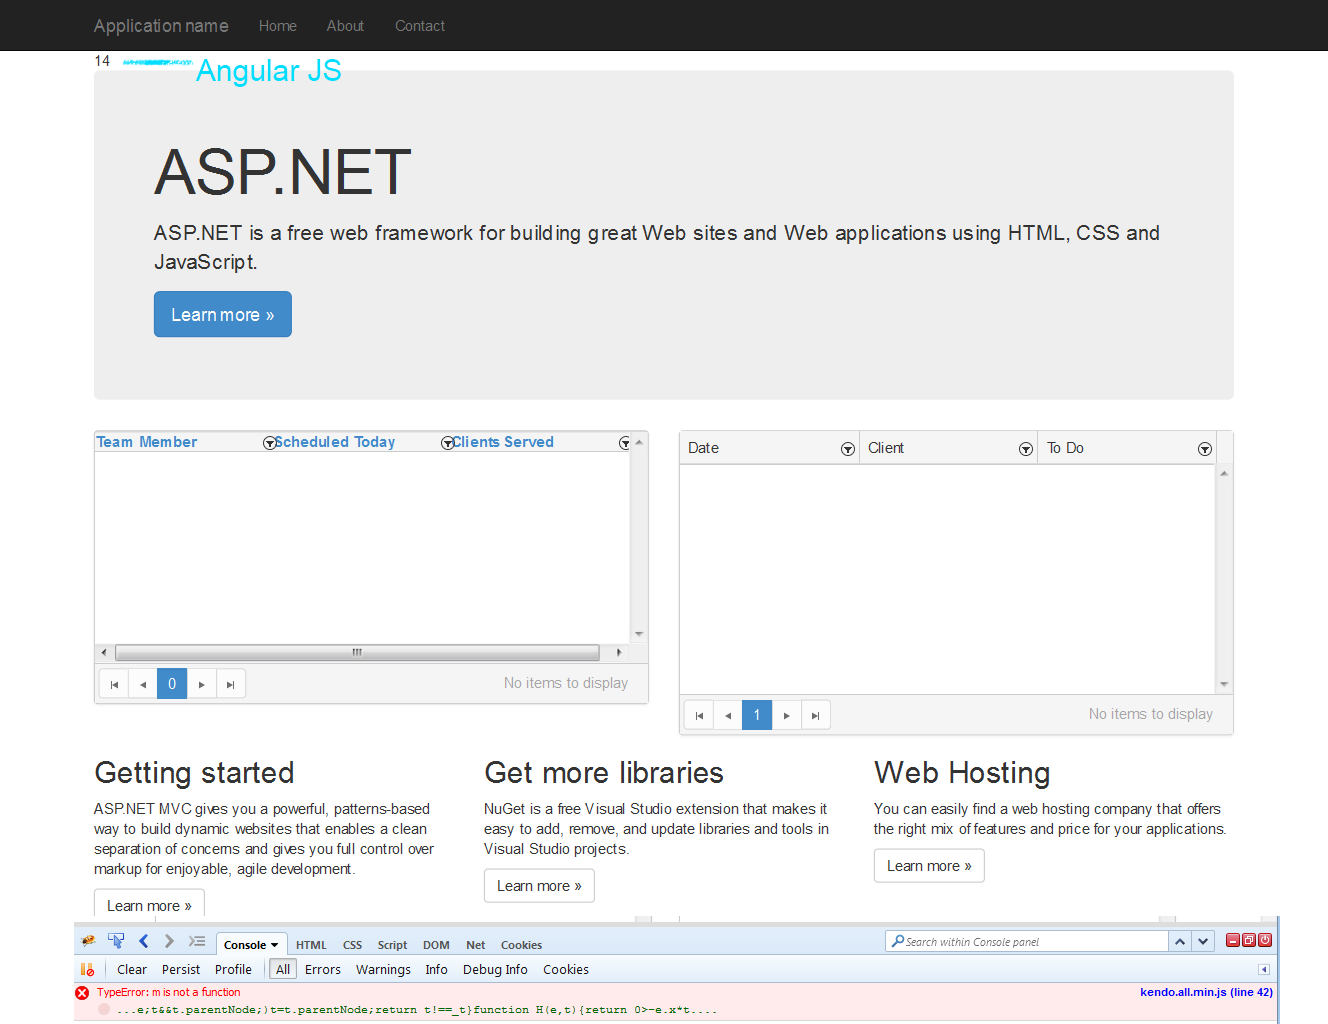1328x1024 pixels.
Task: Click Learn more under Web Hosting
Action: pos(929,866)
